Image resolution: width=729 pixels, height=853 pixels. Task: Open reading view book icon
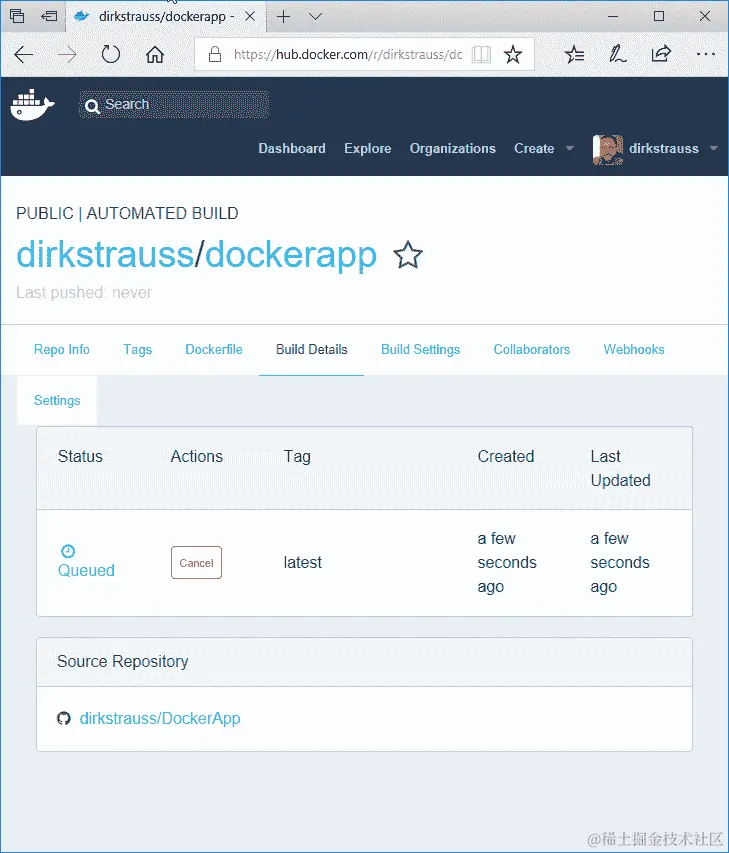coord(481,54)
